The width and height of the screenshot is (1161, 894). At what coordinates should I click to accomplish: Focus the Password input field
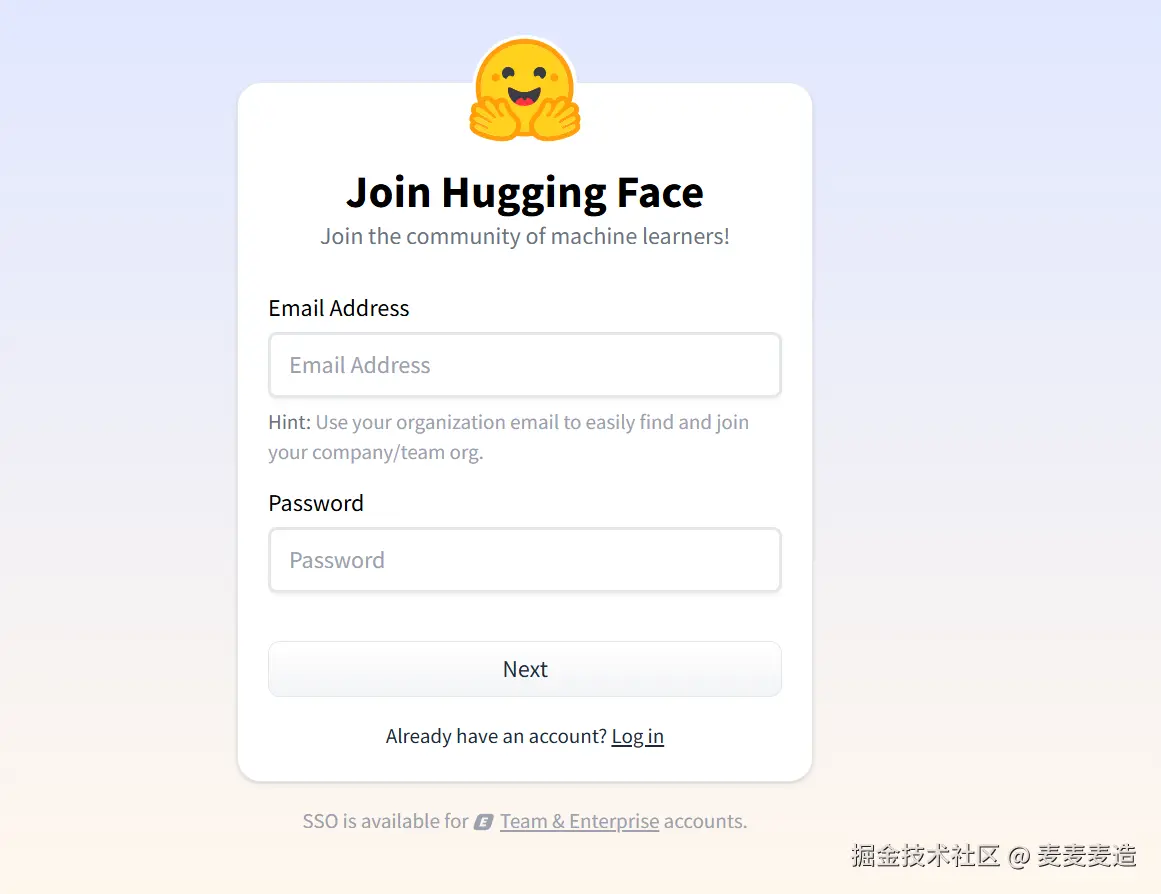pos(525,560)
